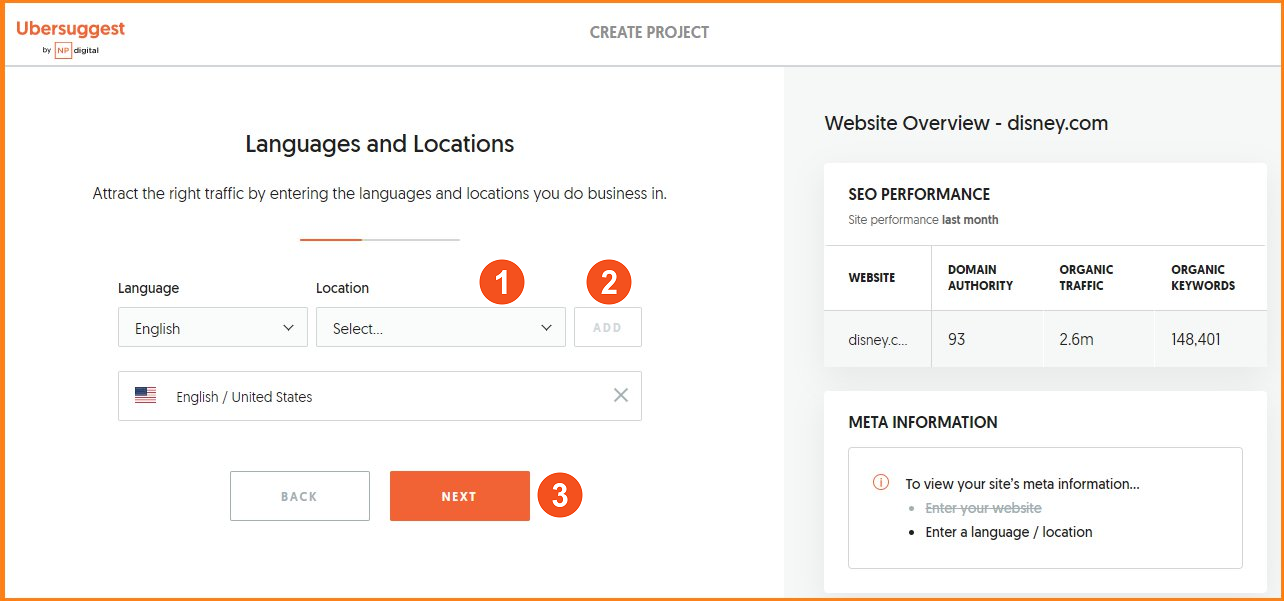Image resolution: width=1284 pixels, height=601 pixels.
Task: Click the step progress bar indicator
Action: 379,240
